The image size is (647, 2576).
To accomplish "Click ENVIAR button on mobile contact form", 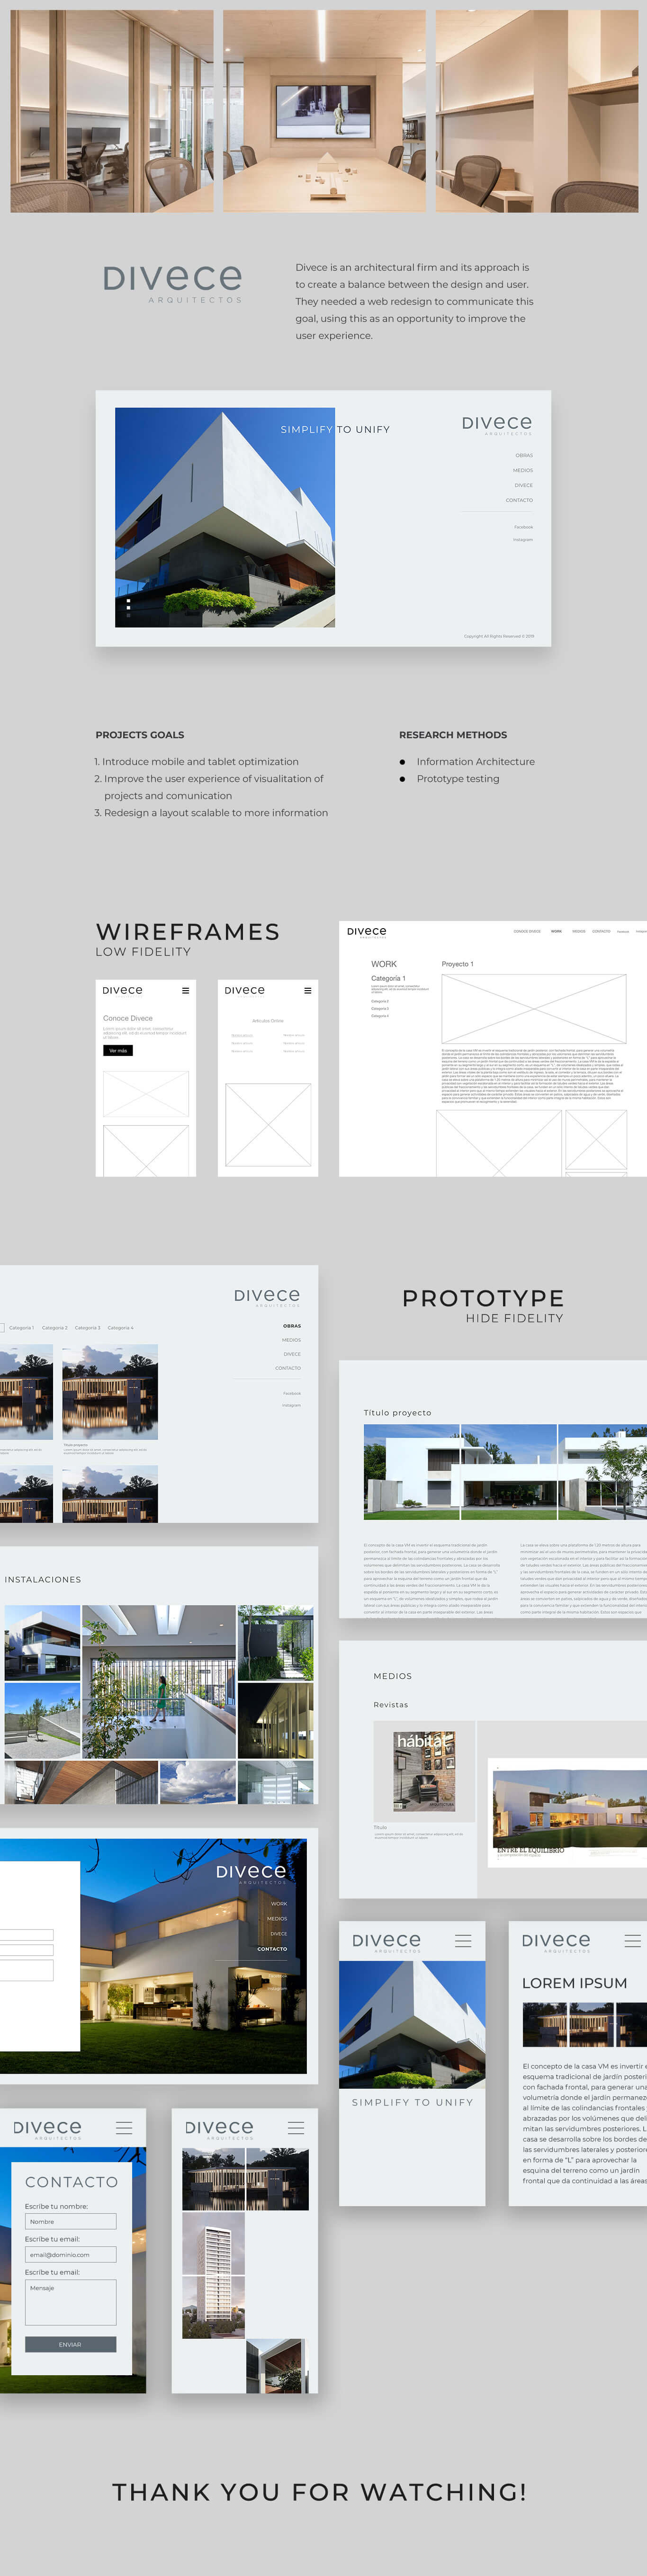I will pos(70,2344).
